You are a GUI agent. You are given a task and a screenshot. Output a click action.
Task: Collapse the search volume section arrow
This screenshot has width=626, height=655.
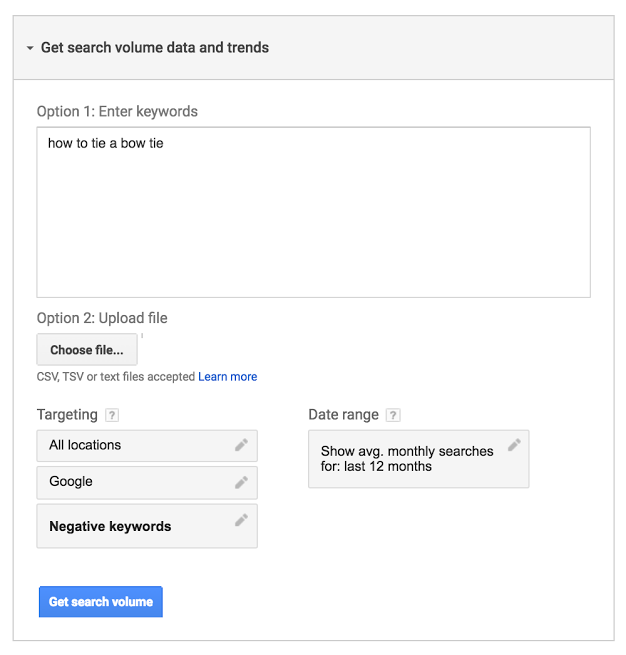30,48
